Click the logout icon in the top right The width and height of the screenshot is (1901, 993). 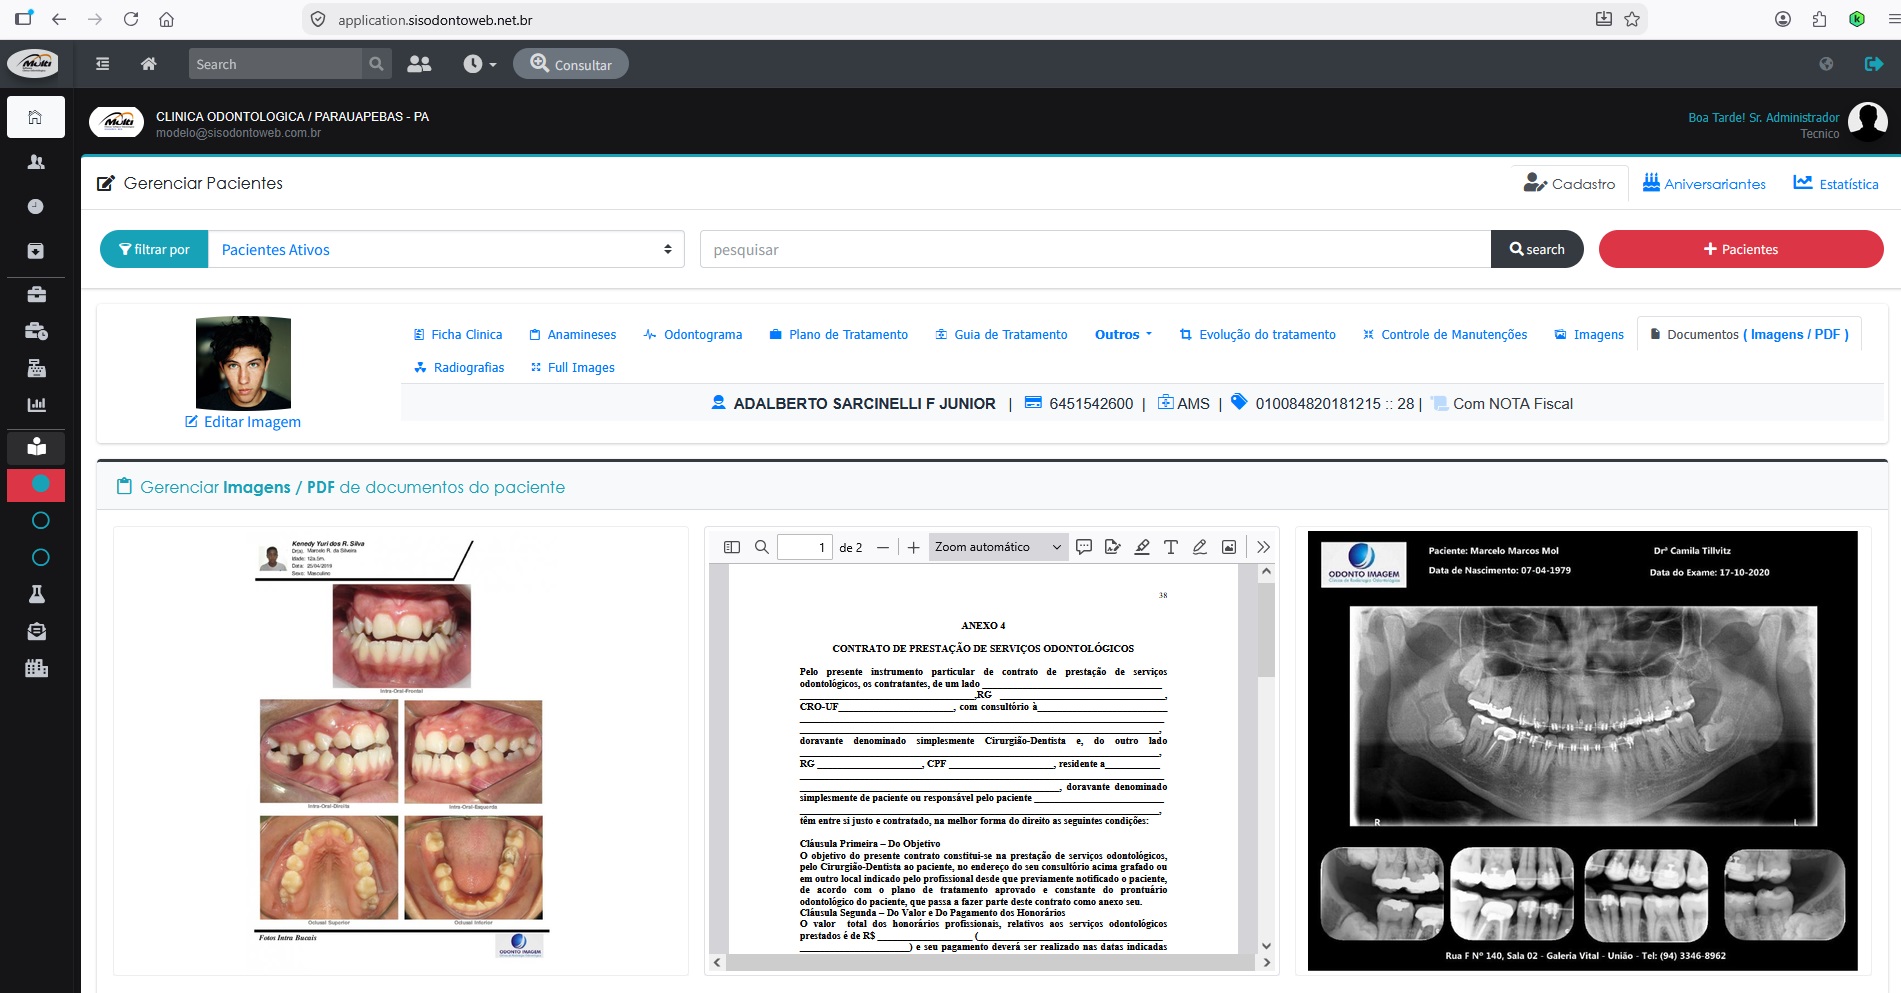pyautogui.click(x=1873, y=64)
